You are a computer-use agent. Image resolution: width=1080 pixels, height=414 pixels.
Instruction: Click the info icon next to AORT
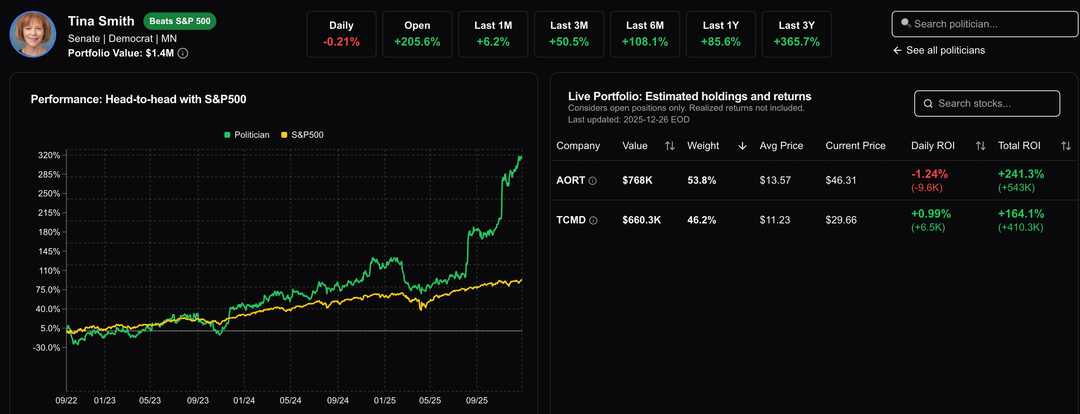[592, 181]
